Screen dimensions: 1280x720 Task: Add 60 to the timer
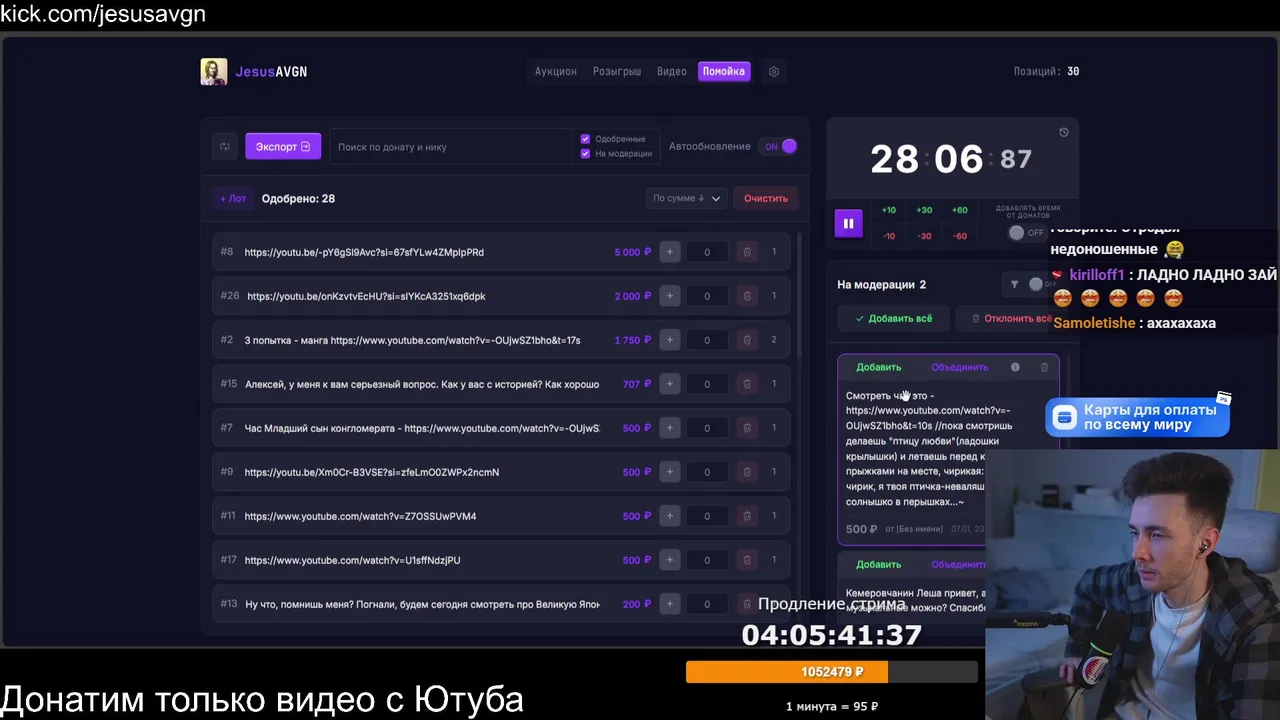click(x=960, y=210)
